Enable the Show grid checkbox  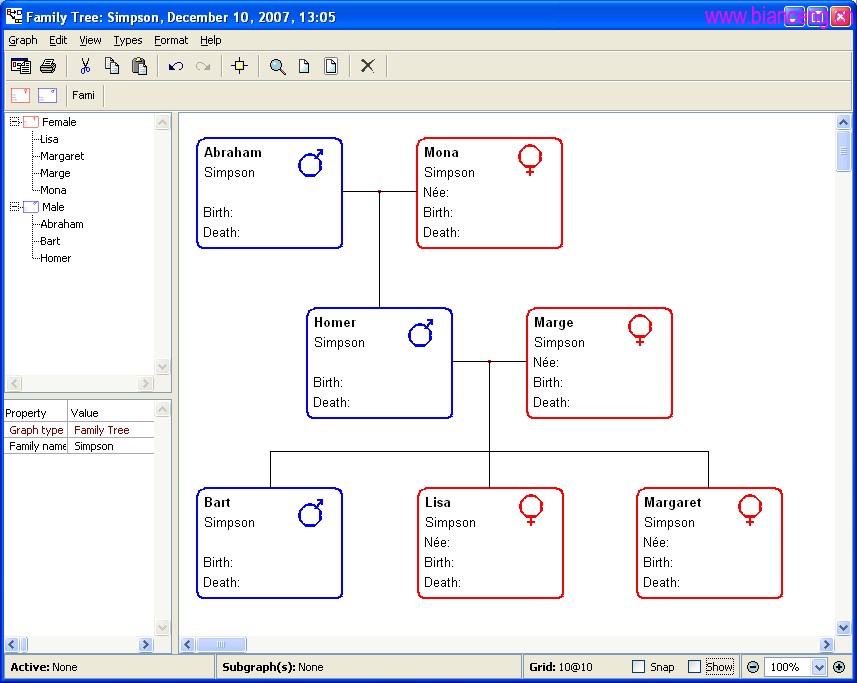click(x=694, y=667)
